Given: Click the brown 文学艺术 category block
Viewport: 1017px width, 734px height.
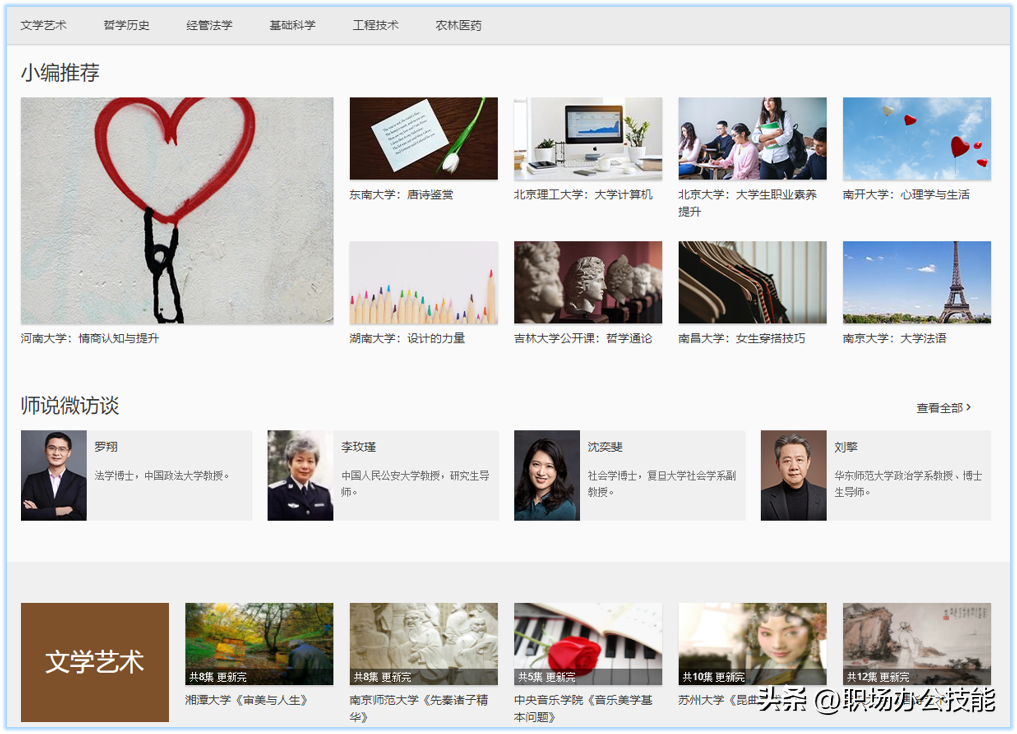Looking at the screenshot, I should (95, 662).
